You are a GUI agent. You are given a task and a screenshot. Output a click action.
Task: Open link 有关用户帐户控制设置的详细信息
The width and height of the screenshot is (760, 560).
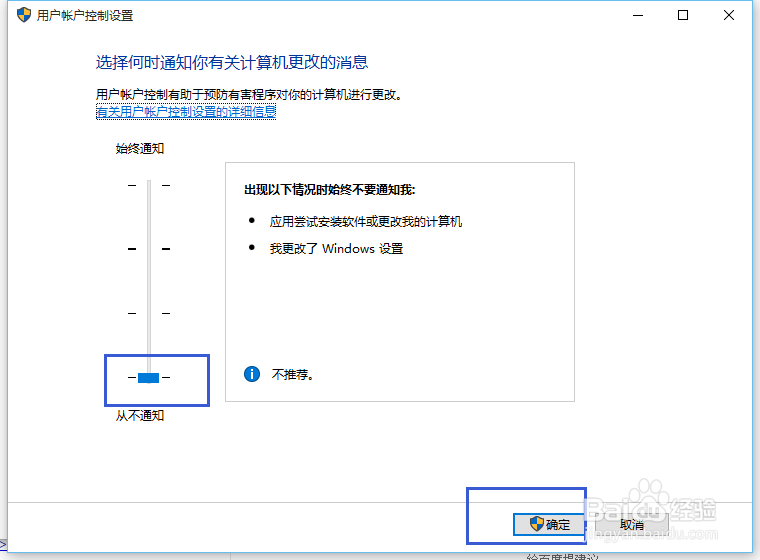186,112
